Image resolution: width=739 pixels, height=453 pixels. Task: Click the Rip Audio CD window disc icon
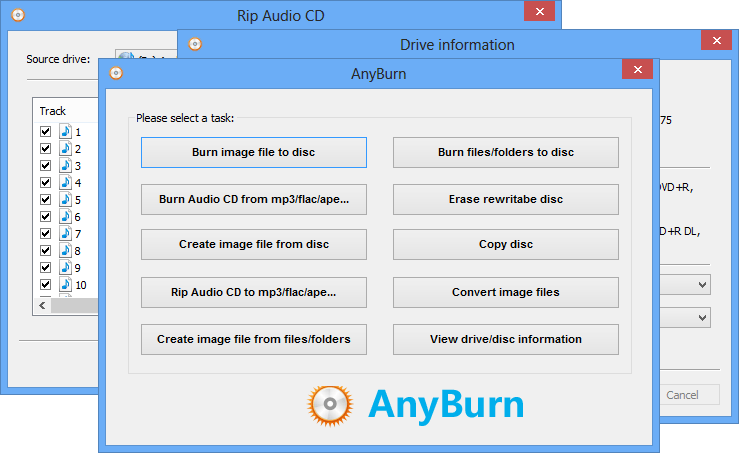18,15
